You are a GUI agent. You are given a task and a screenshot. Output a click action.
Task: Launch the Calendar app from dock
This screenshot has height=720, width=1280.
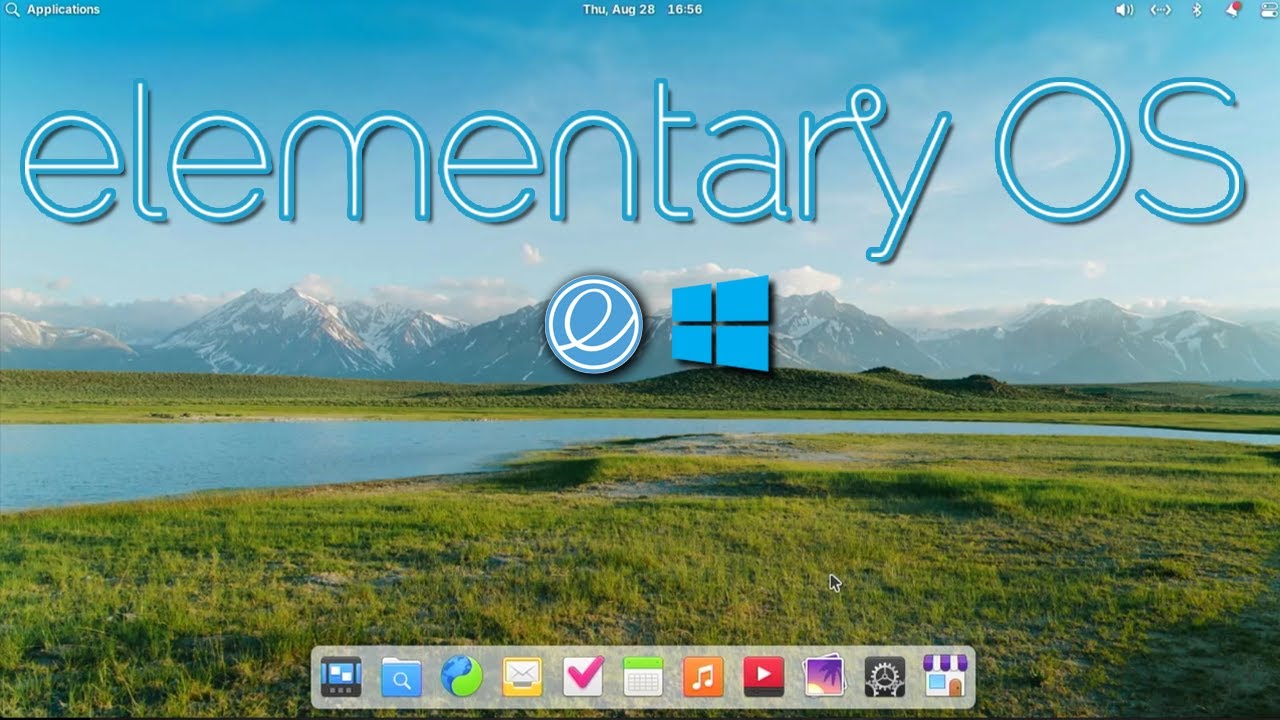(x=643, y=677)
